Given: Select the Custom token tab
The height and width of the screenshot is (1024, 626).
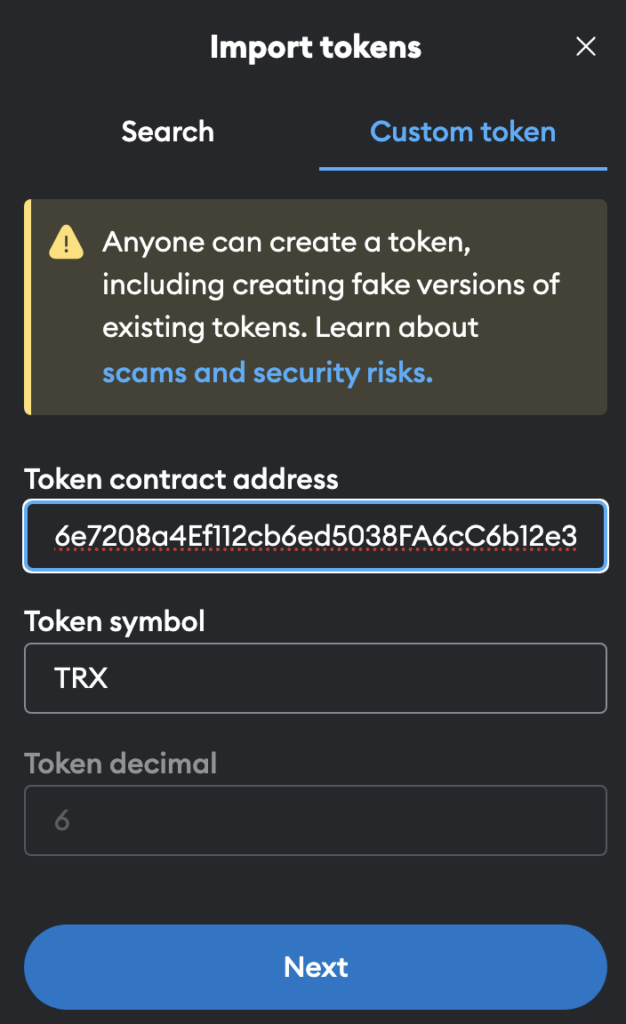Looking at the screenshot, I should [462, 132].
